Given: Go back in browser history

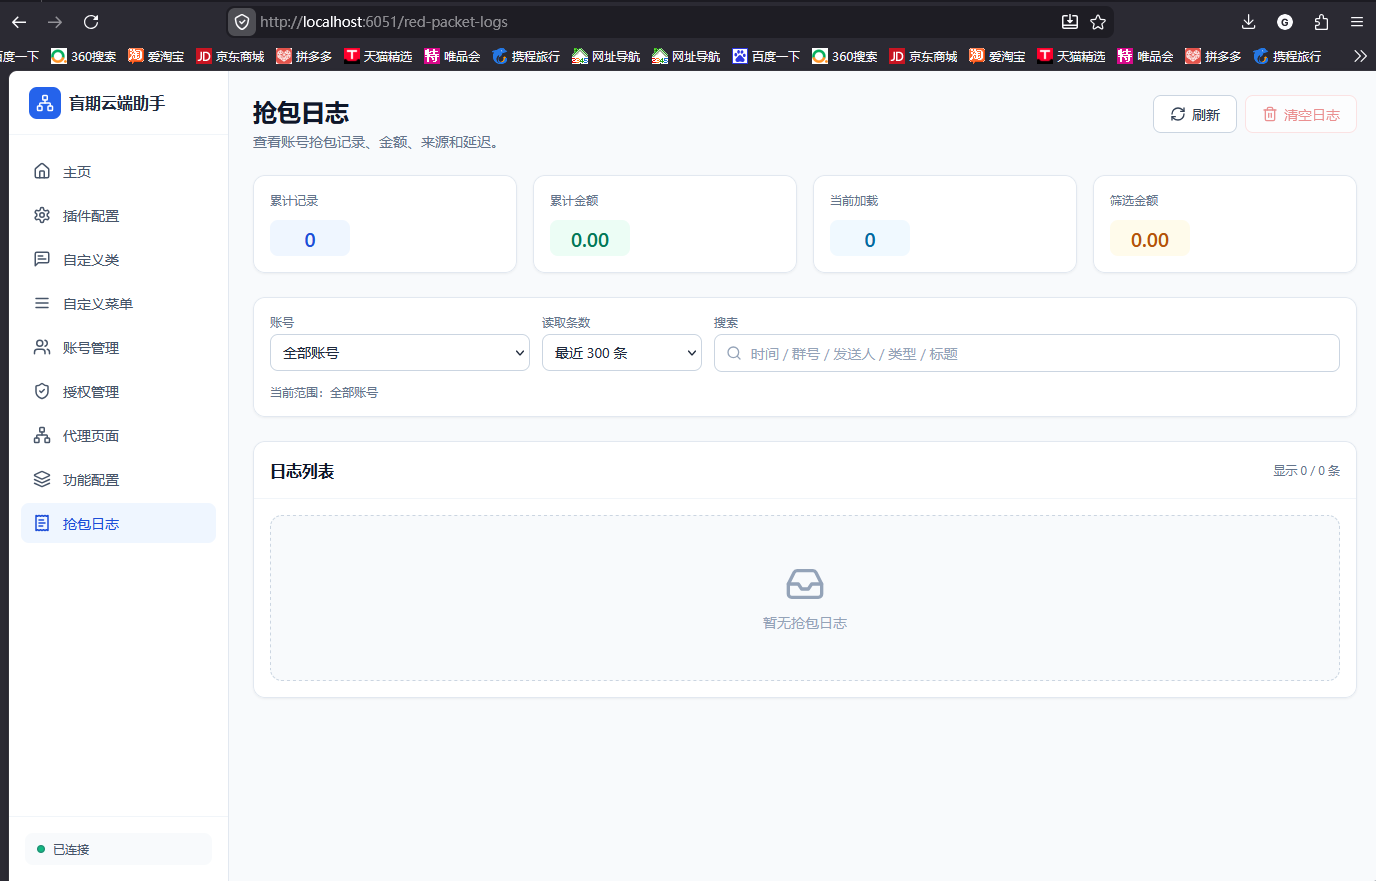Looking at the screenshot, I should tap(19, 22).
